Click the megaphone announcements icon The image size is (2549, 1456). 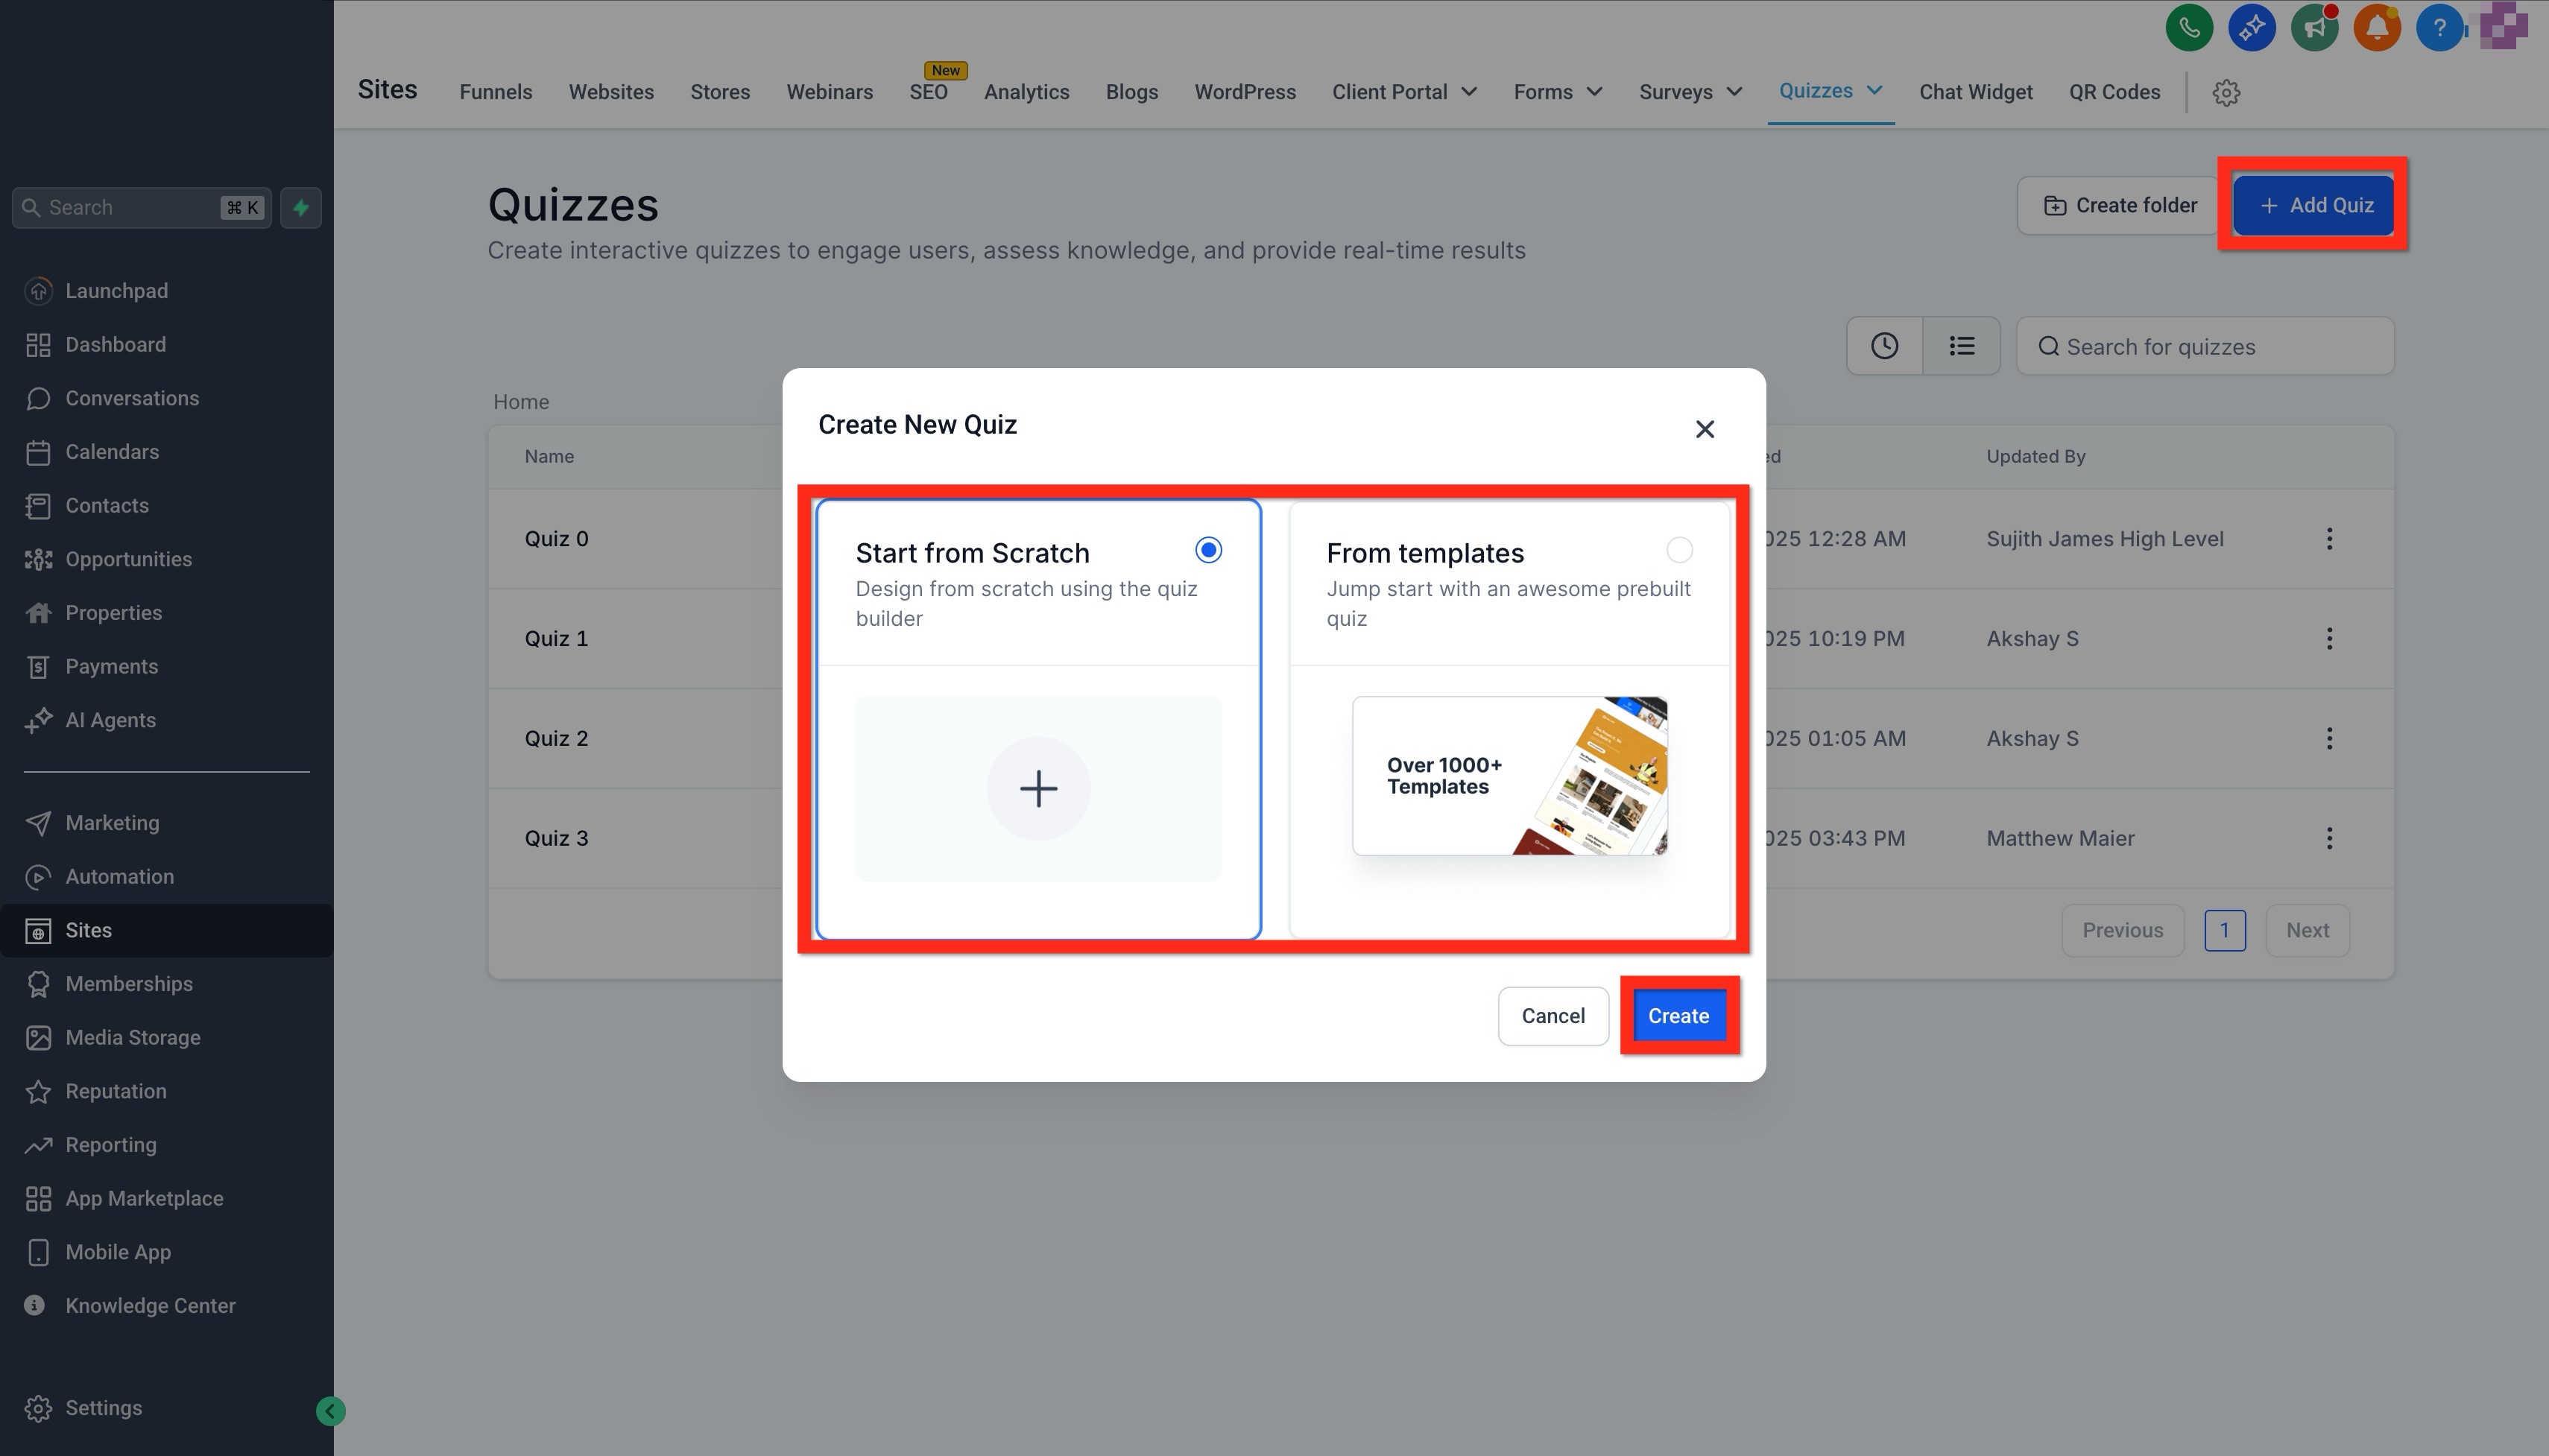[2314, 28]
